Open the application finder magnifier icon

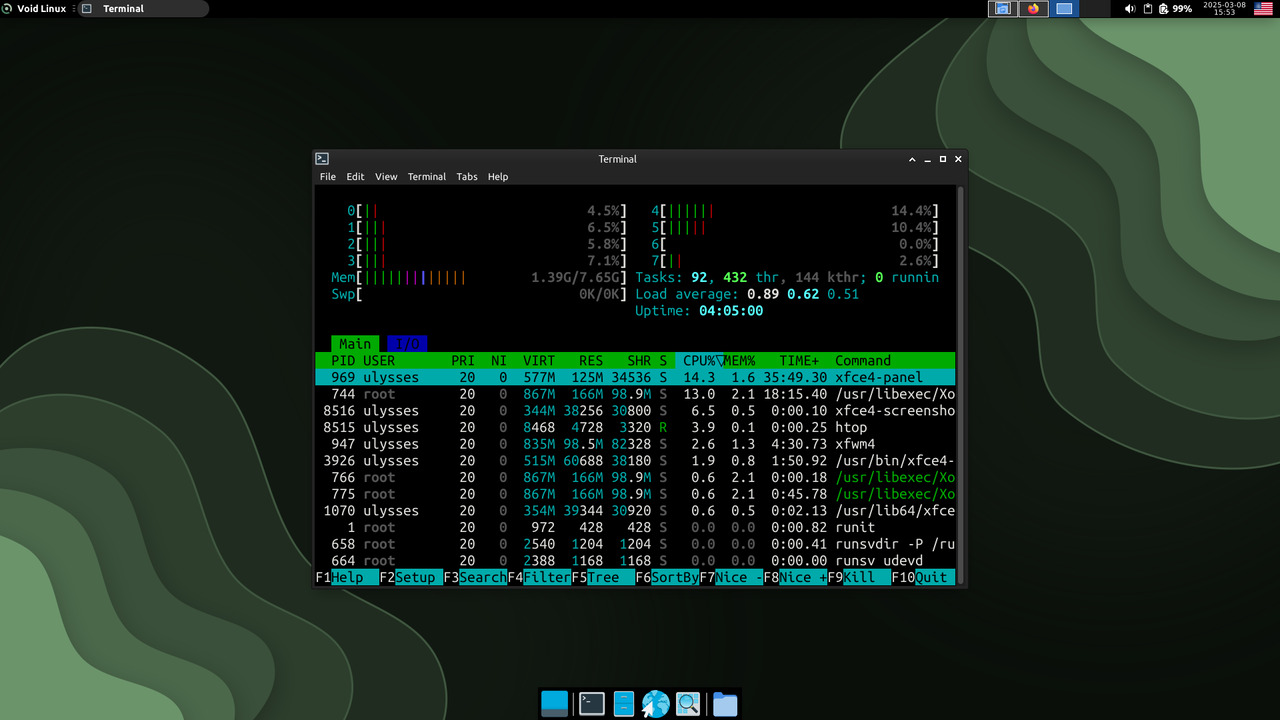(688, 704)
